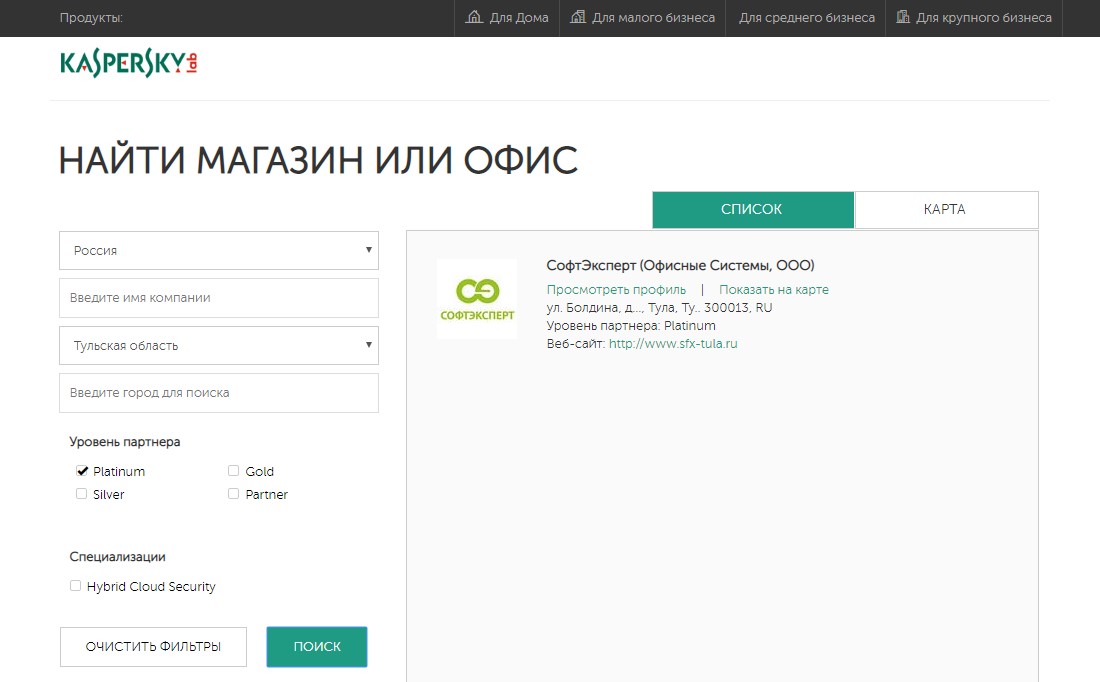Click ОЧИСТИТЬ ФИЛЬТРЫ button
The width and height of the screenshot is (1100, 682).
pos(153,646)
